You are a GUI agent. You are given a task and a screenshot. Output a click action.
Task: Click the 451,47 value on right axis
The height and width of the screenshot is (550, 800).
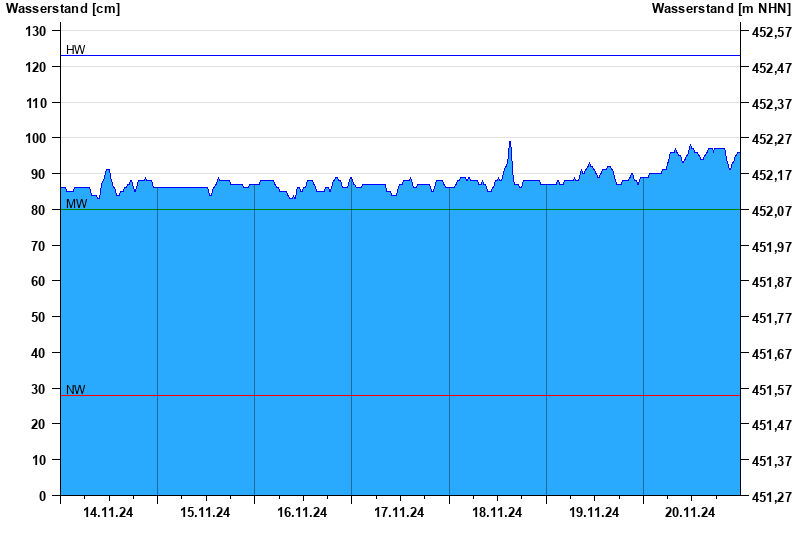(x=772, y=425)
